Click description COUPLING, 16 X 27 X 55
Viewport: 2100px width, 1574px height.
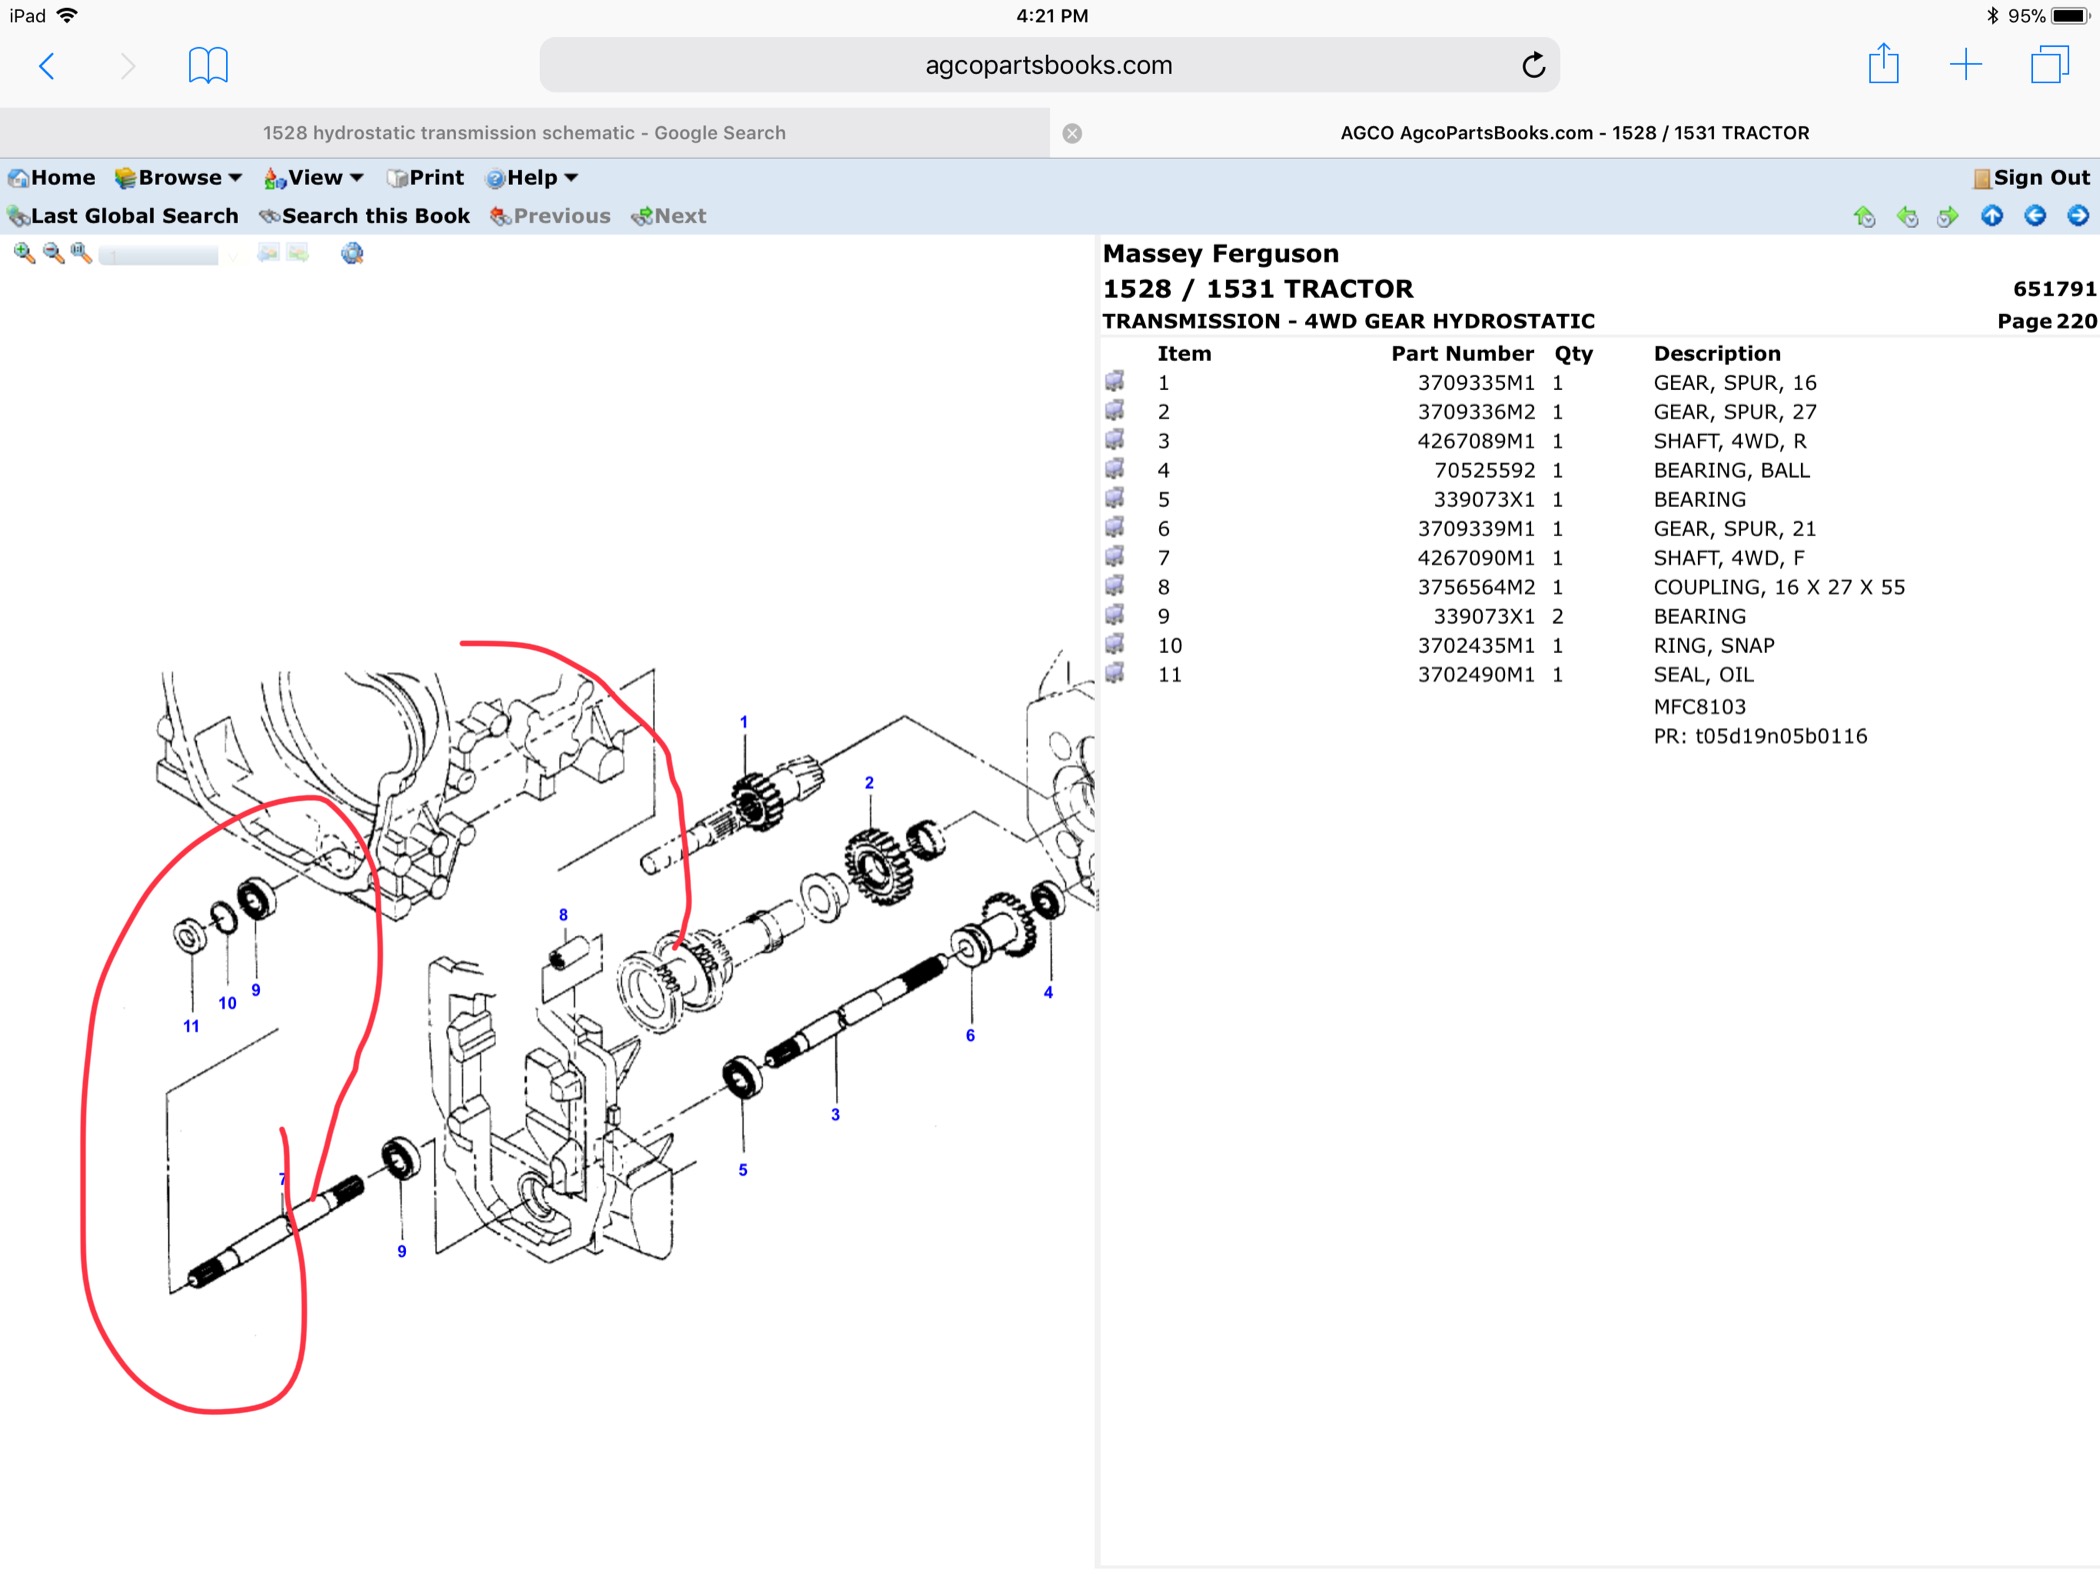click(1779, 587)
